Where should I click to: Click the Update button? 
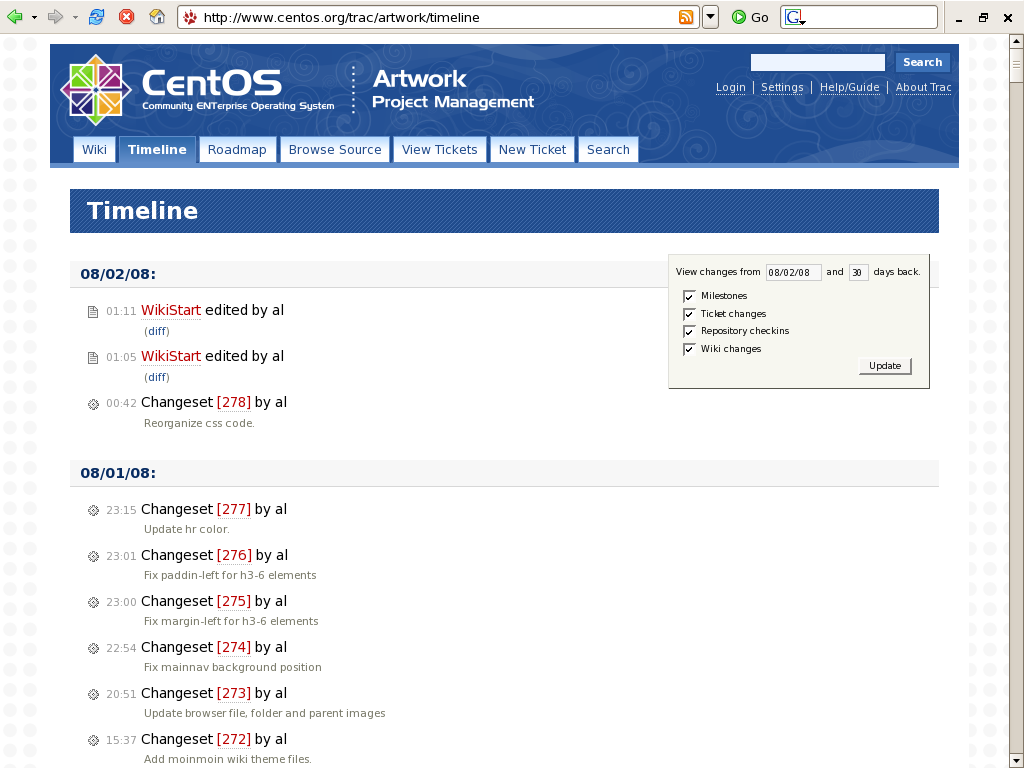point(885,366)
